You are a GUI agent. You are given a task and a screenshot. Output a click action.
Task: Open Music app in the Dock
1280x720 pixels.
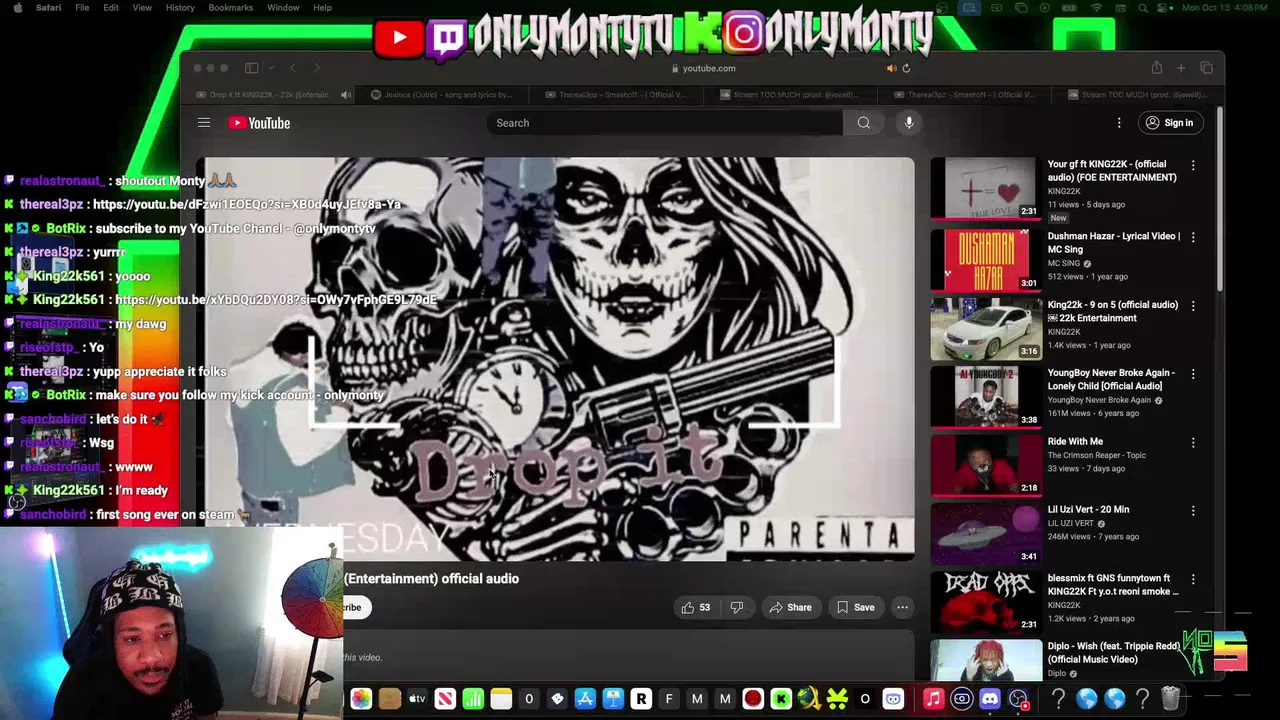point(933,699)
